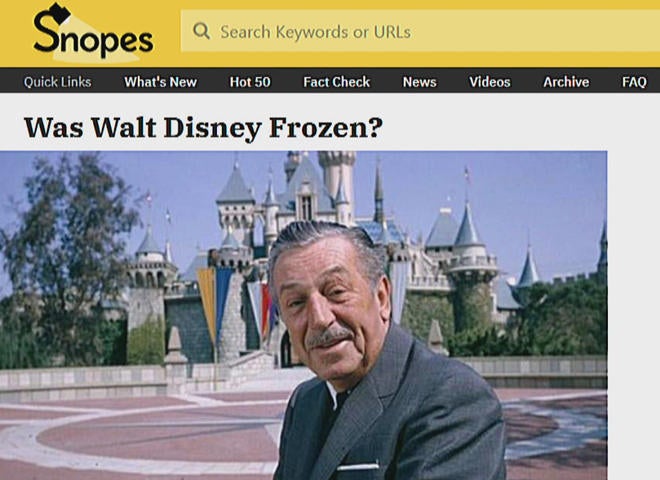Open the News section
660x480 pixels.
[420, 82]
